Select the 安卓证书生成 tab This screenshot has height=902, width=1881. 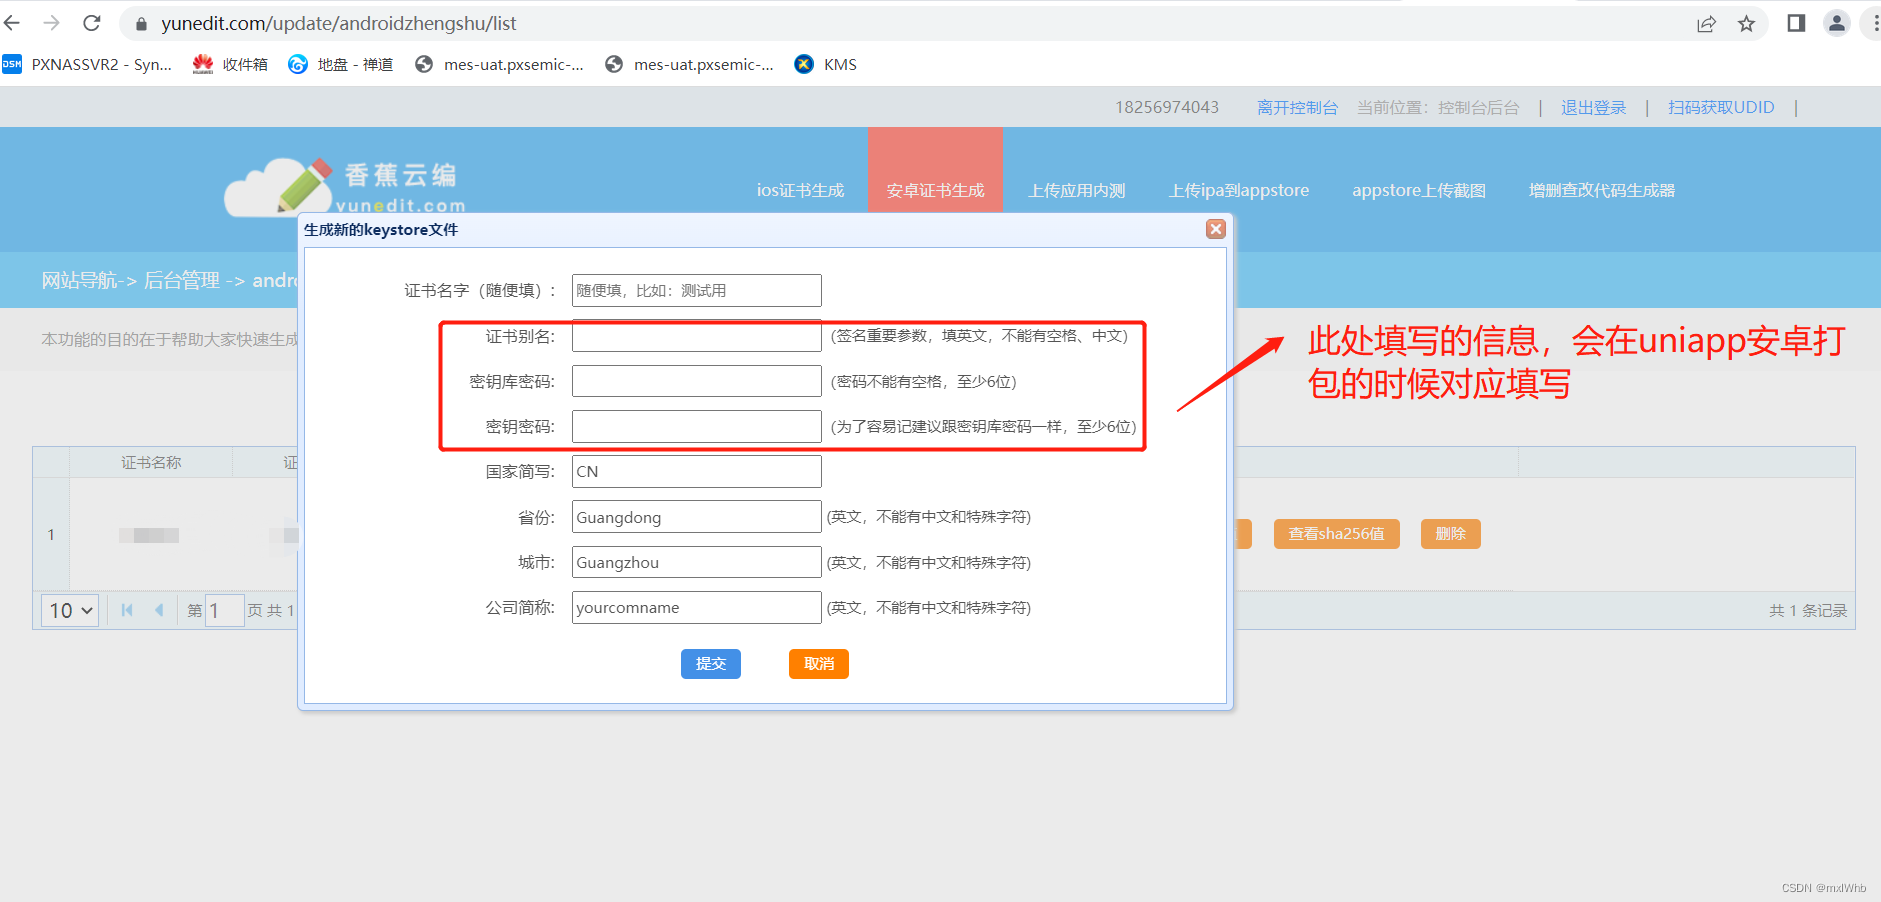[x=935, y=190]
